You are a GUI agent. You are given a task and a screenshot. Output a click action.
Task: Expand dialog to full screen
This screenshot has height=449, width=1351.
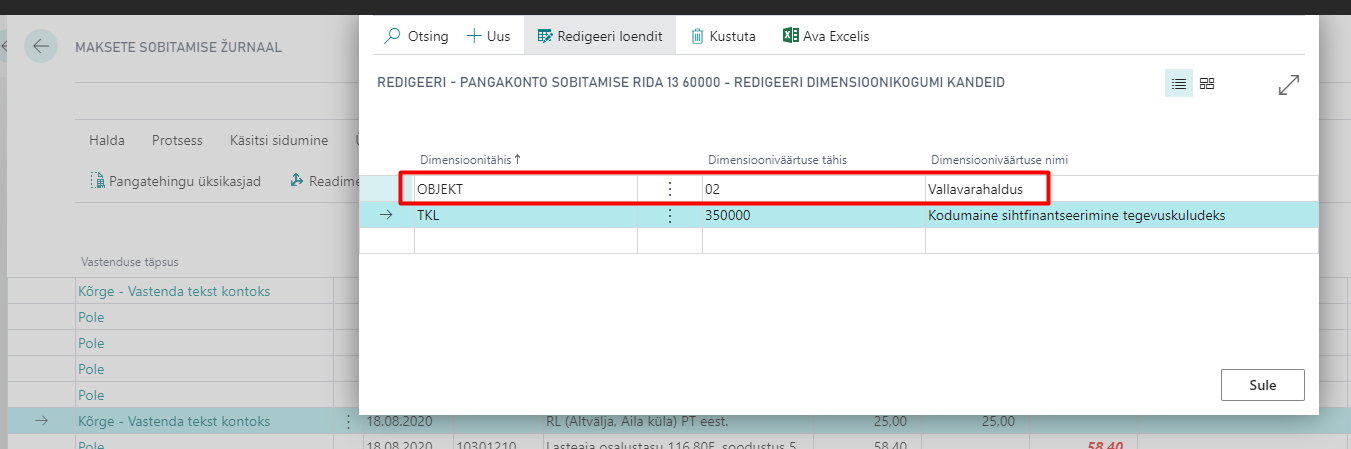coord(1289,85)
